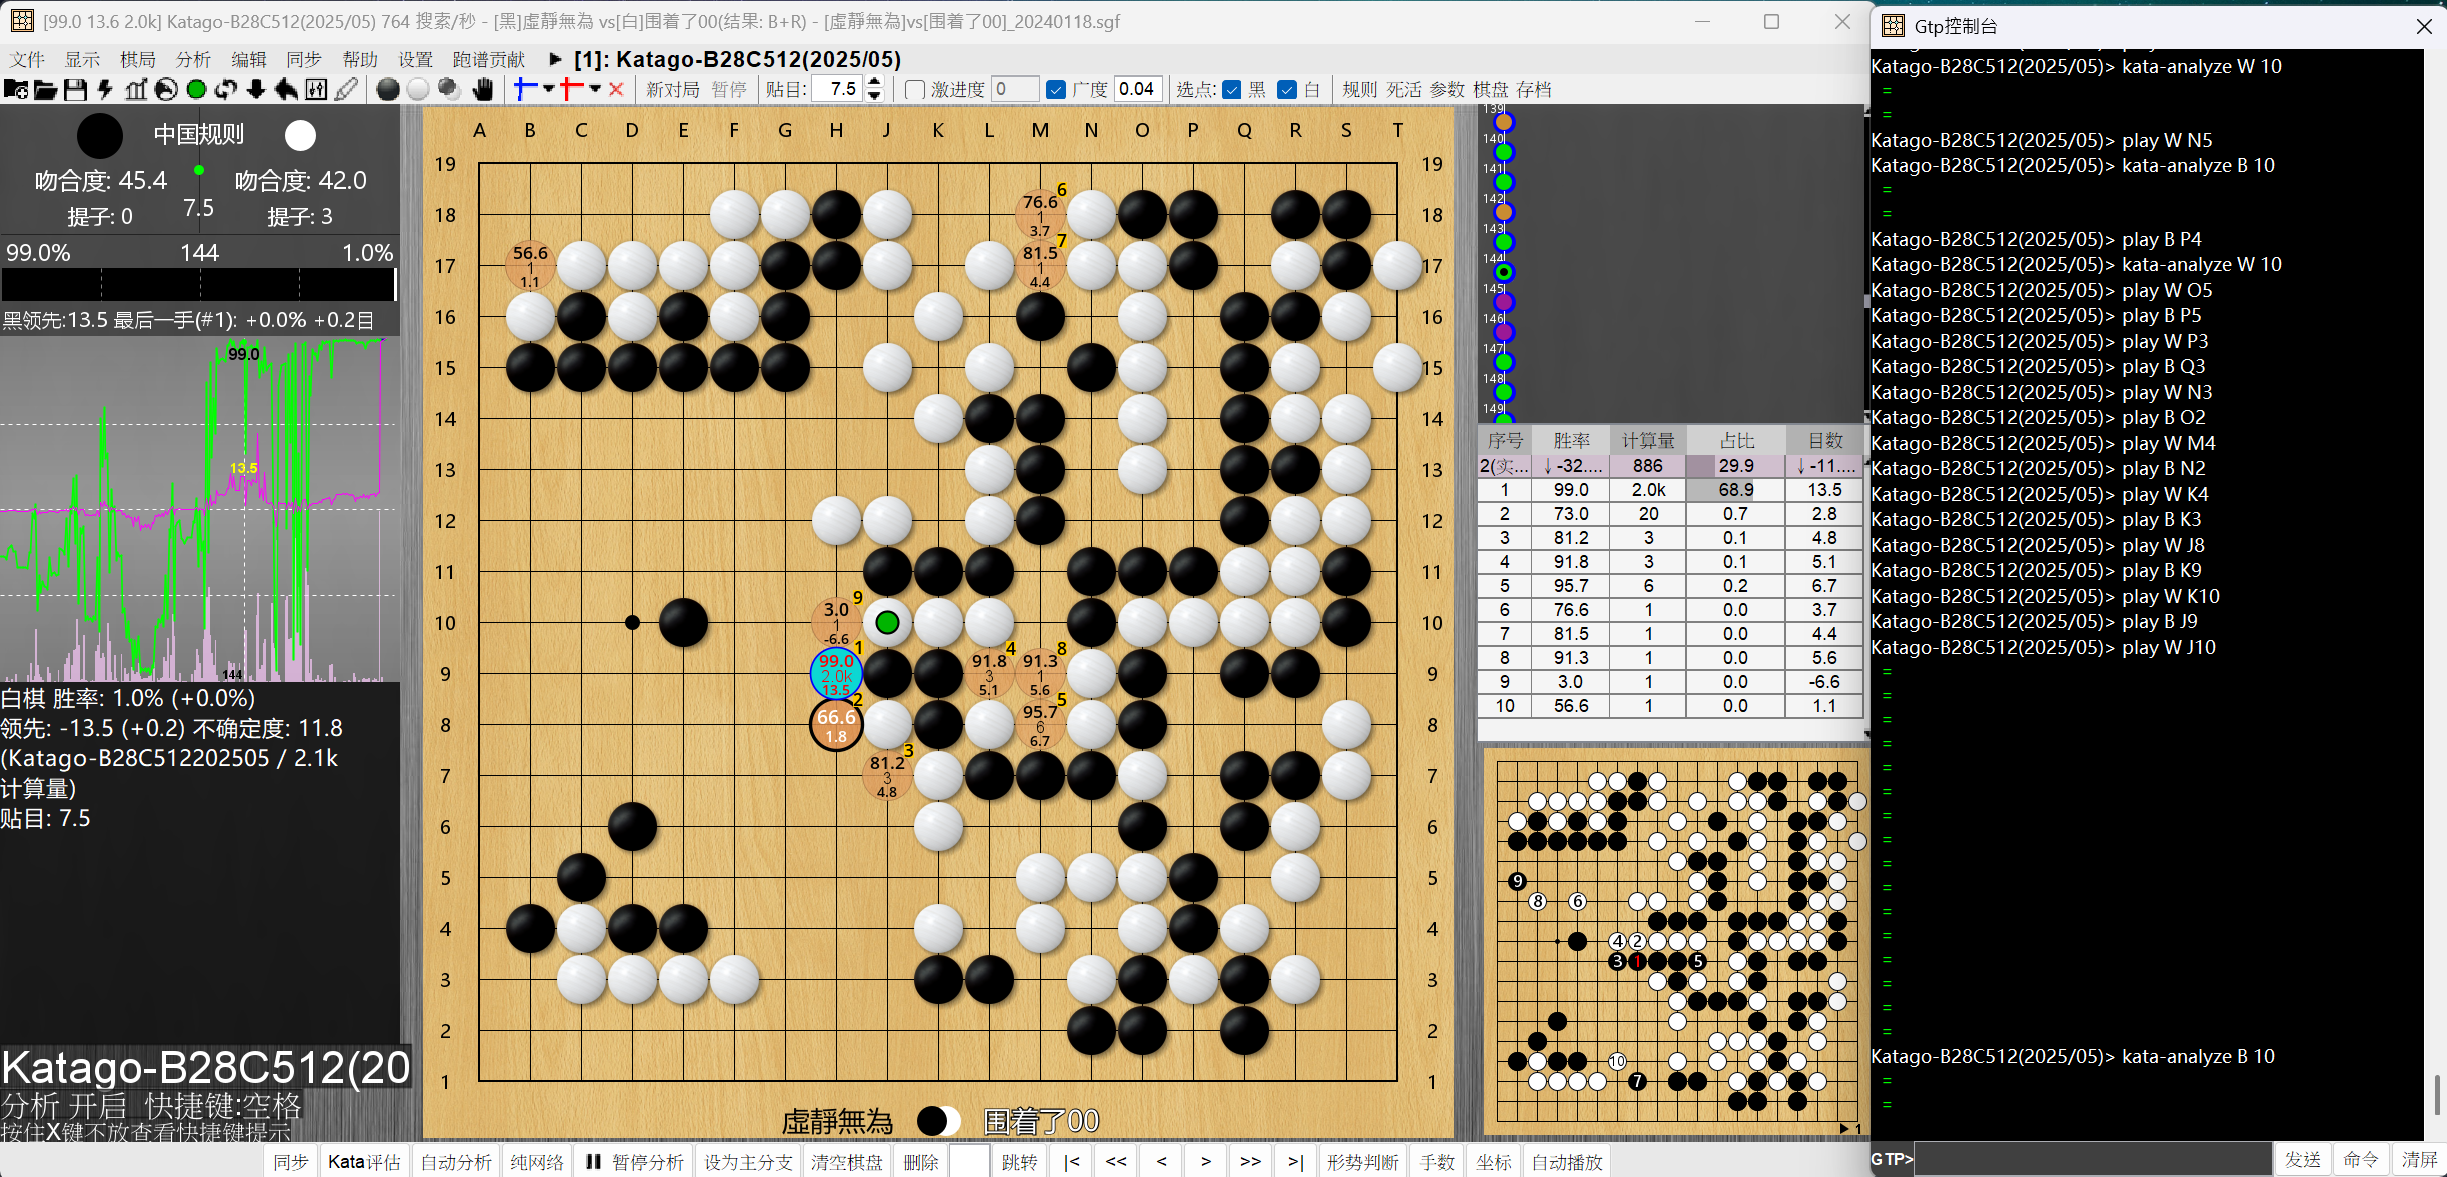Open the 分析 menu
Image resolution: width=2447 pixels, height=1177 pixels.
pos(193,60)
